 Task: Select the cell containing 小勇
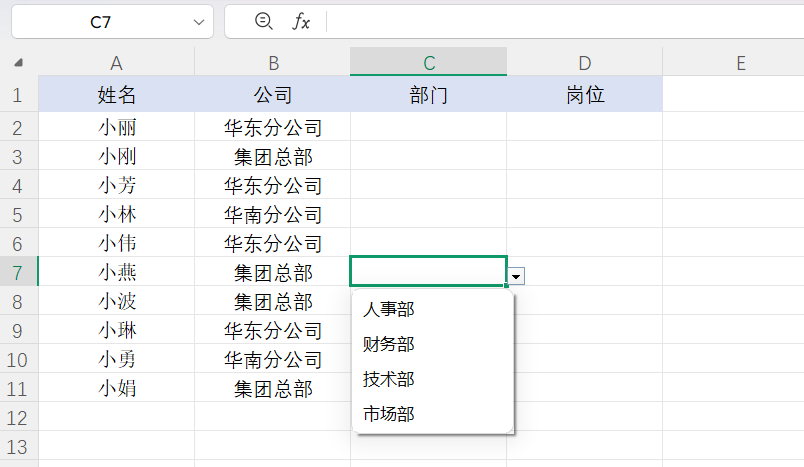click(x=116, y=359)
